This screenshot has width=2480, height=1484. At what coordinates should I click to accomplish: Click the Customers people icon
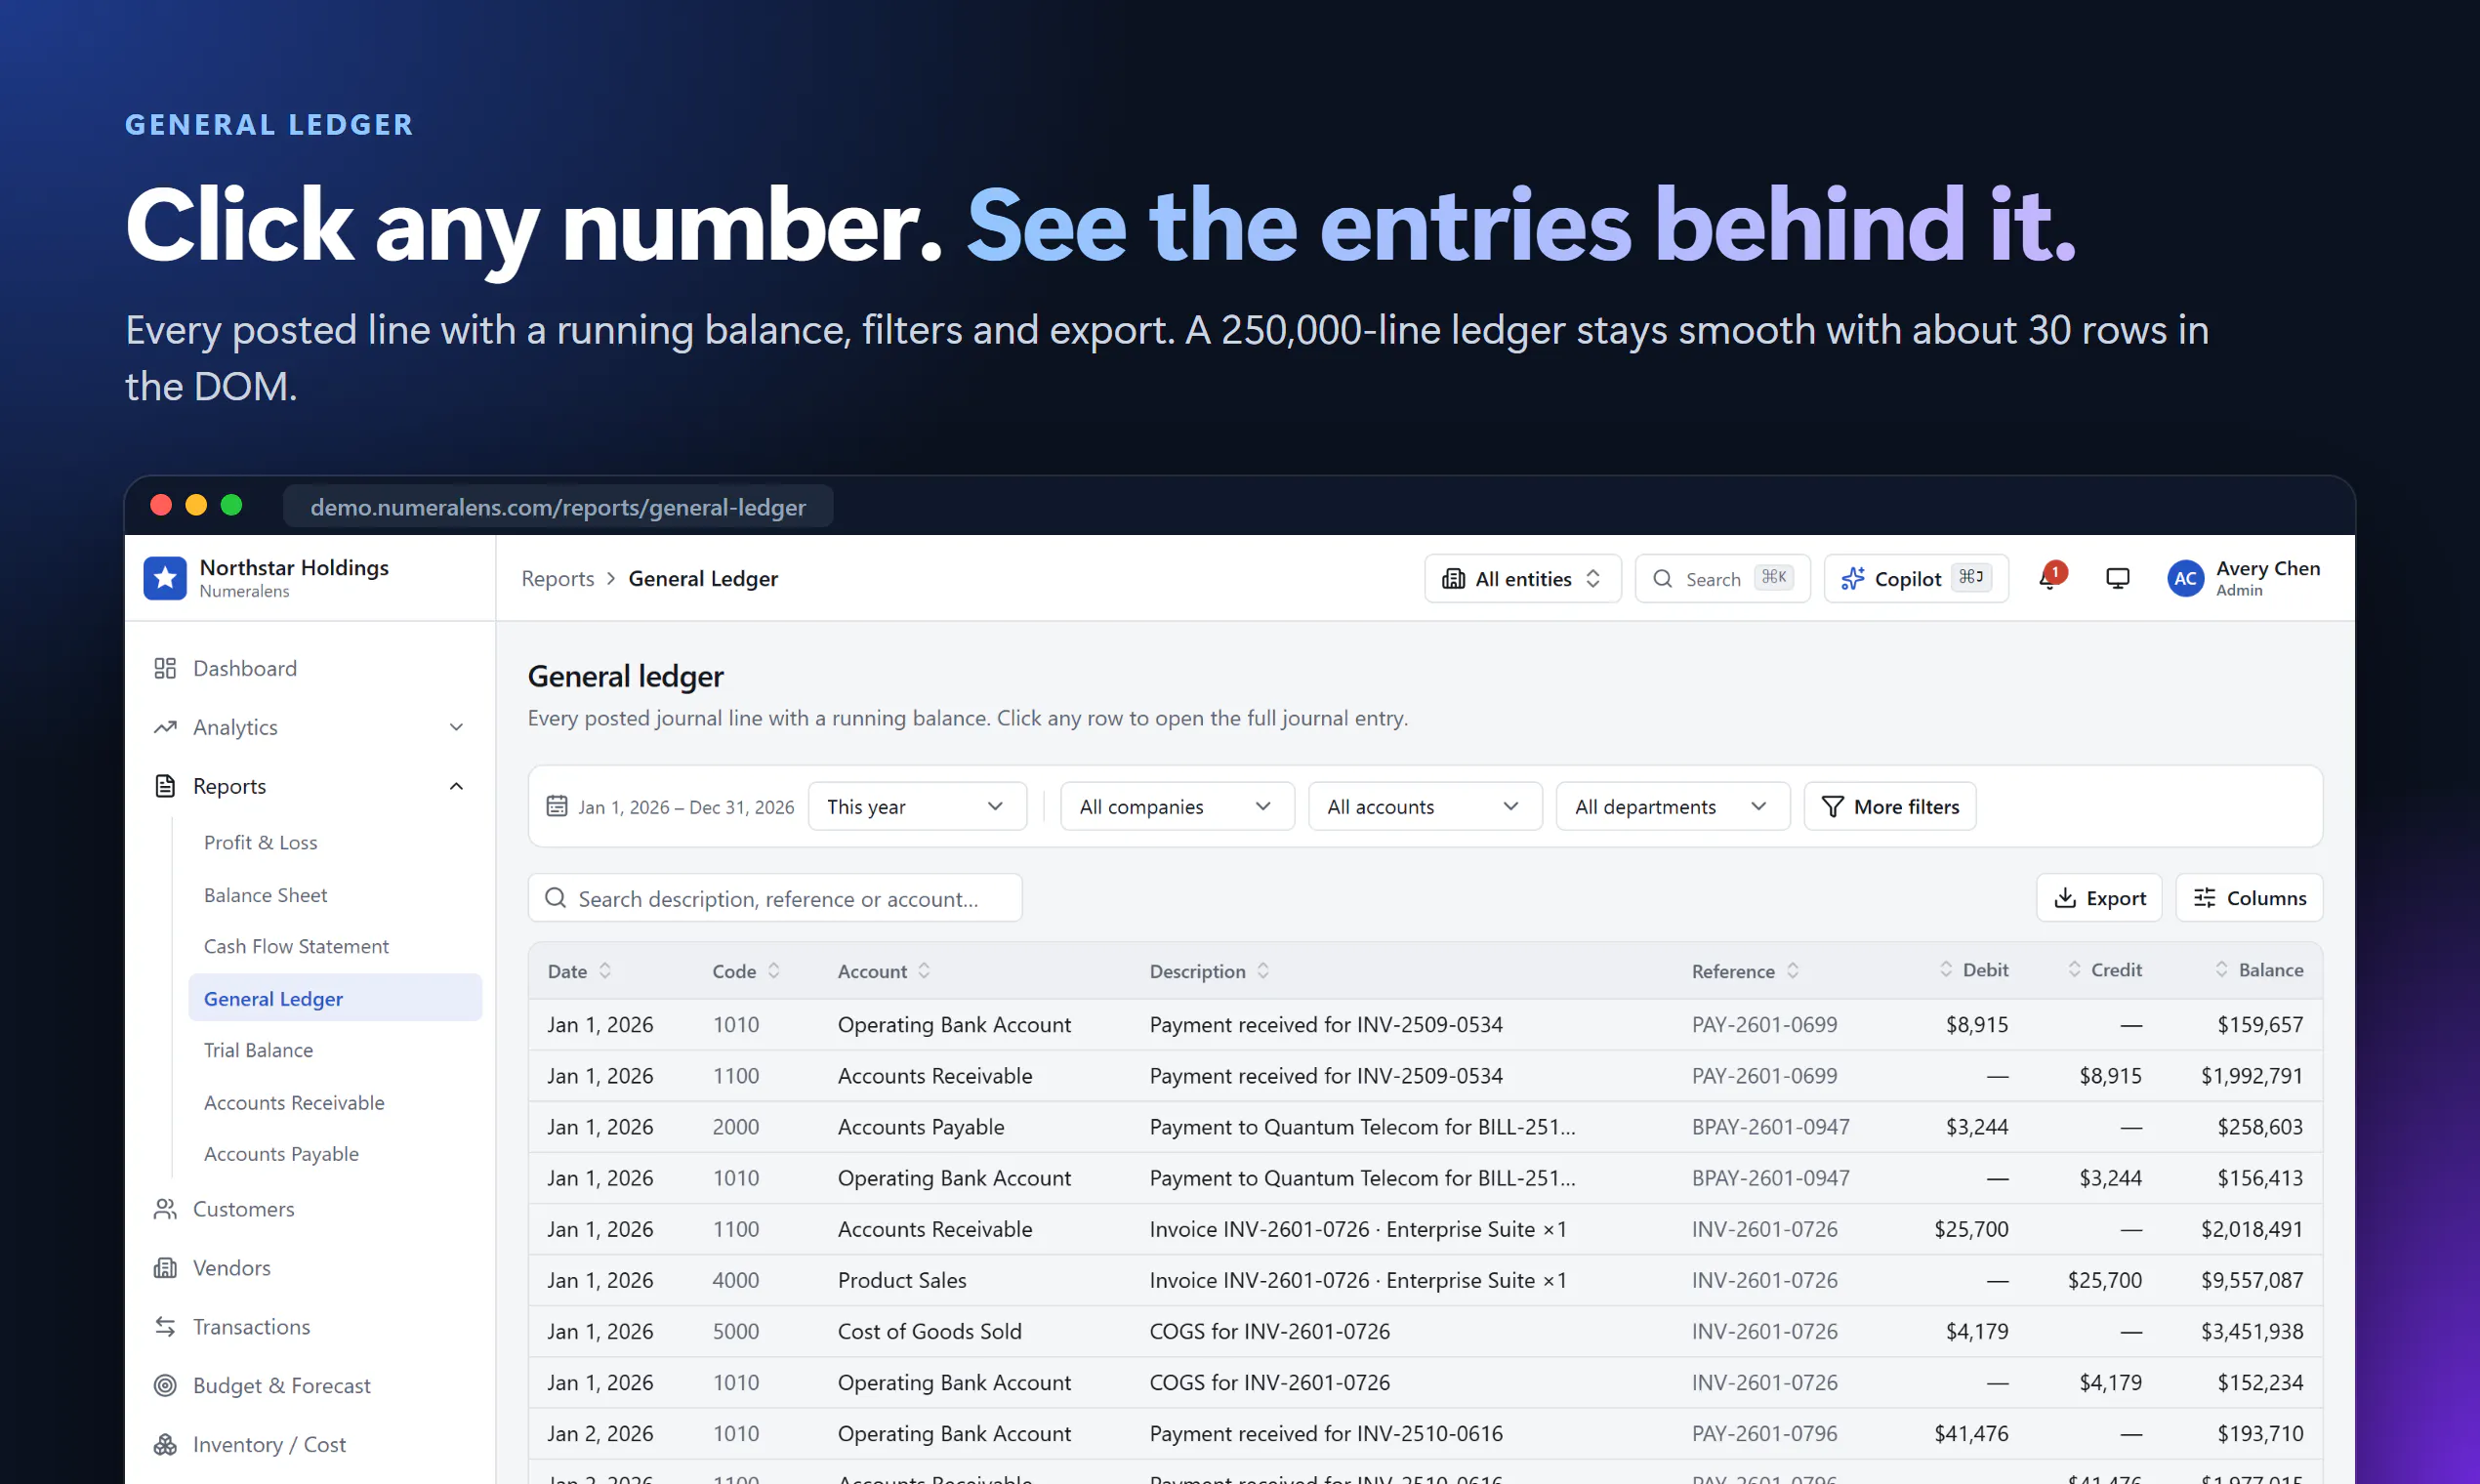pyautogui.click(x=165, y=1209)
